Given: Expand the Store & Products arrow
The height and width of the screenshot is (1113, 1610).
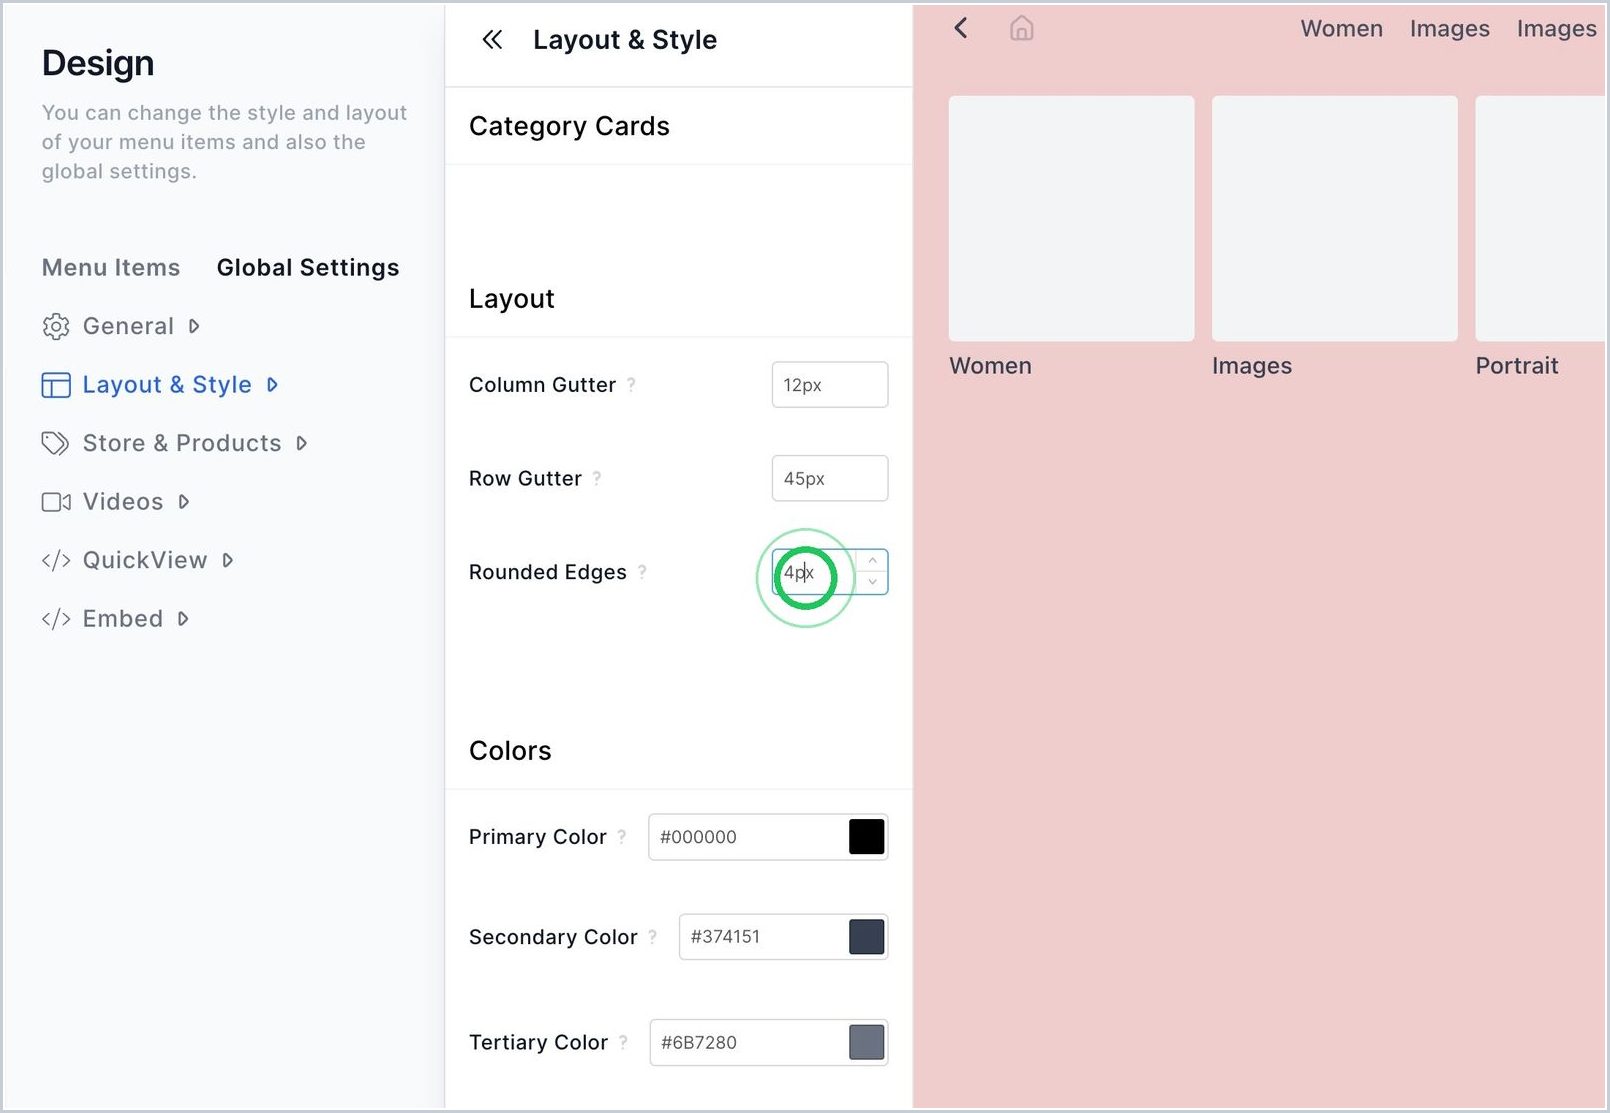Looking at the screenshot, I should [302, 443].
